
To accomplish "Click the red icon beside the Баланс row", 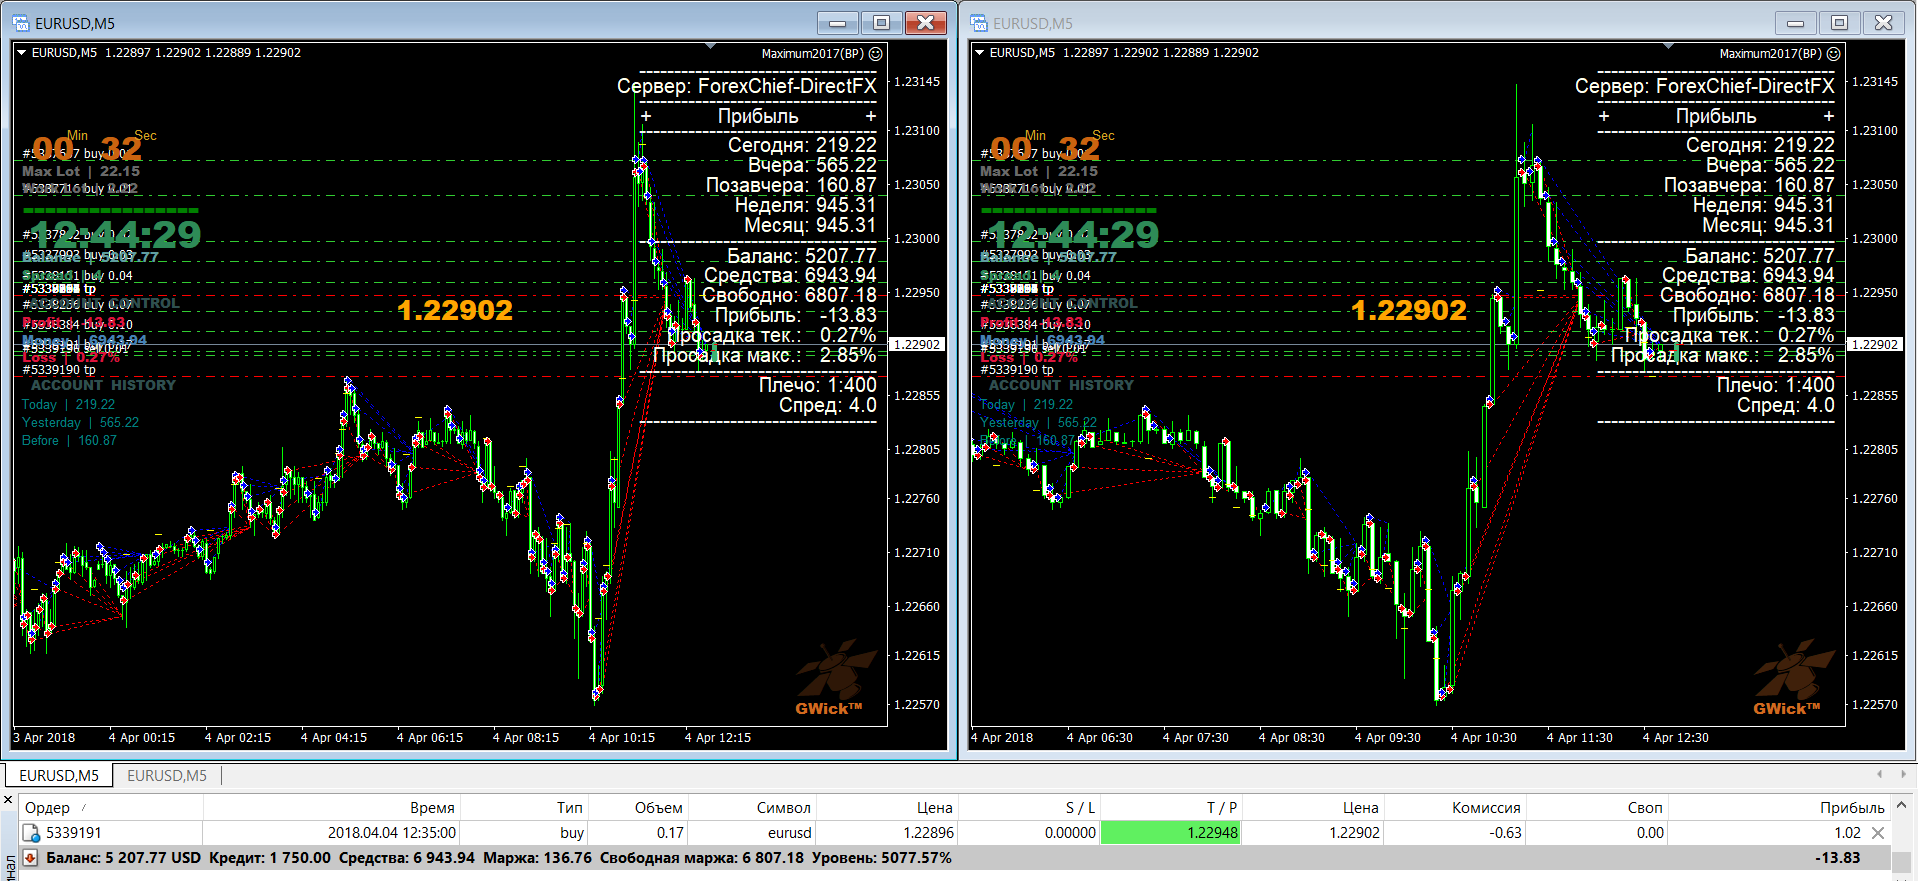I will point(31,858).
